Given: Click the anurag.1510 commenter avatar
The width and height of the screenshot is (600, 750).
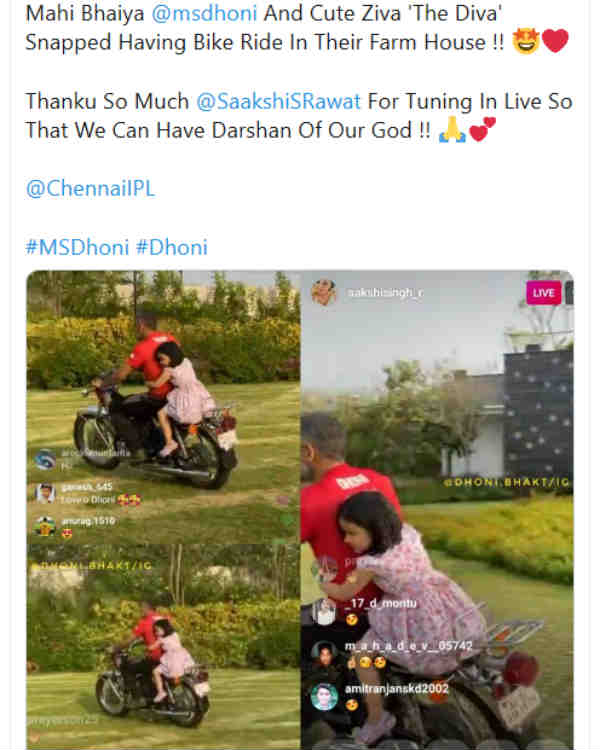Looking at the screenshot, I should 44,526.
